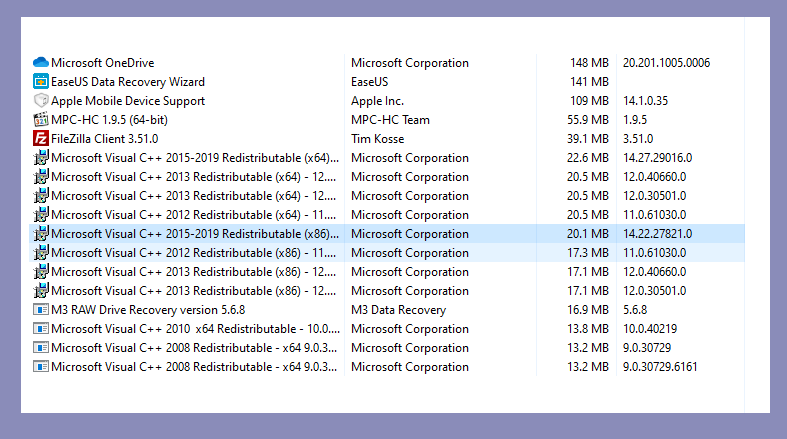The width and height of the screenshot is (787, 439).
Task: Select the entry with version 9.0.30729.6161
Action: pos(387,367)
